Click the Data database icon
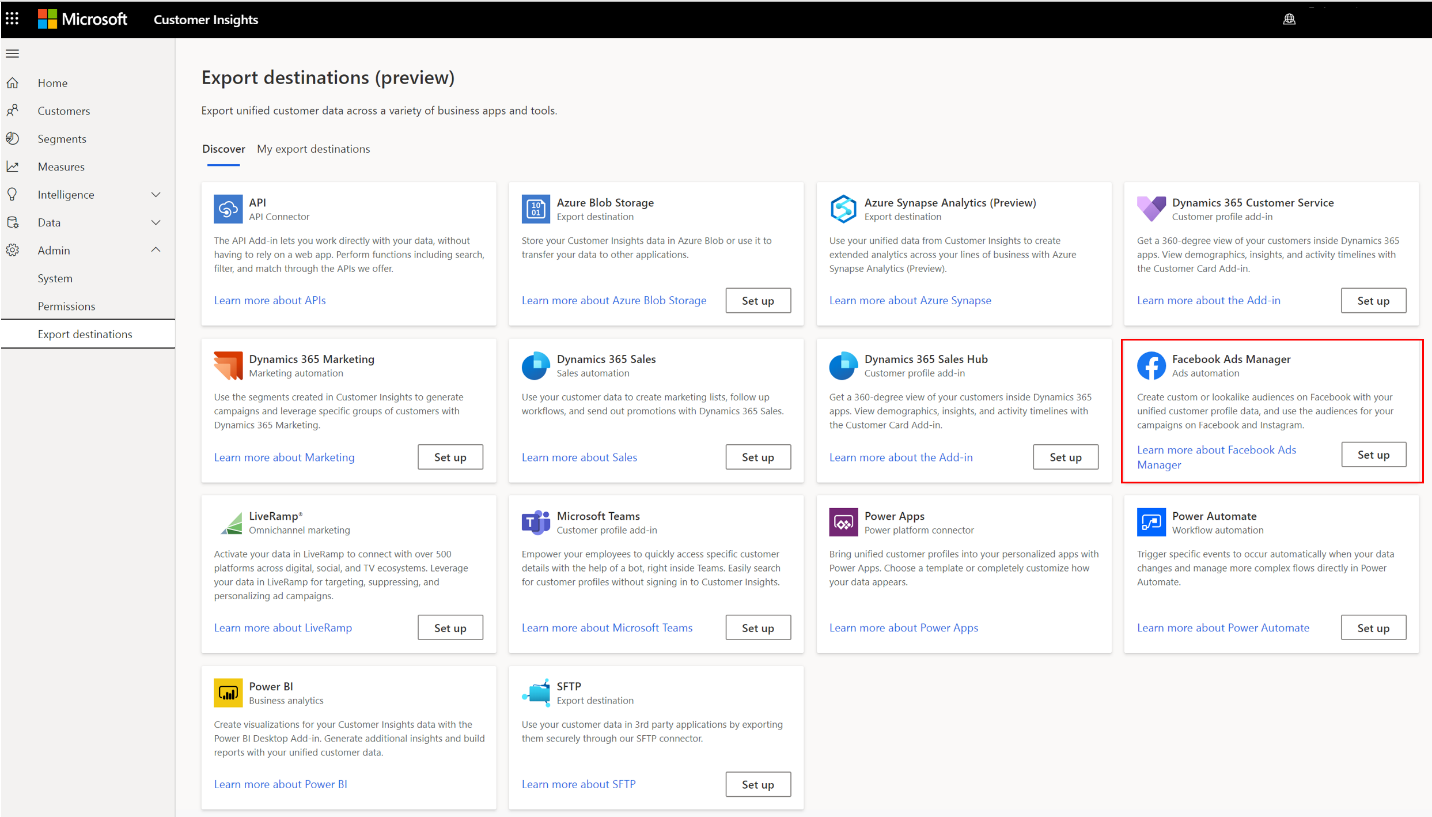The width and height of the screenshot is (1432, 817). coord(13,223)
